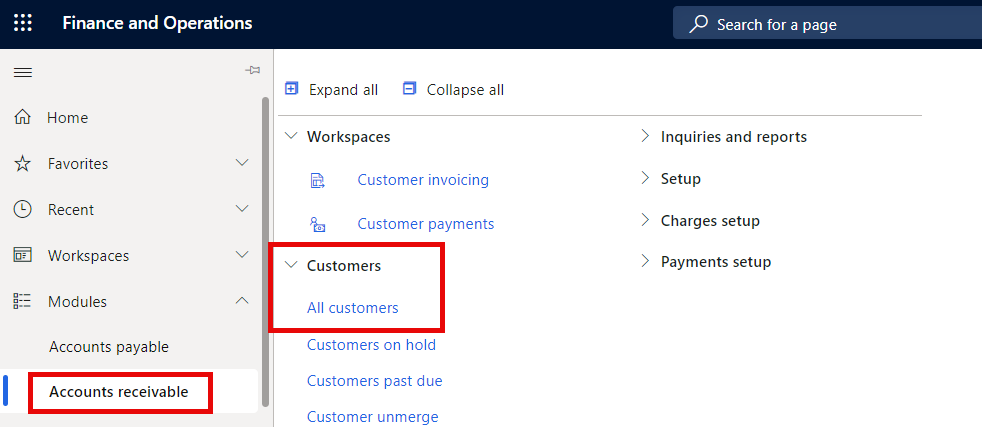982x427 pixels.
Task: Click the Collapse all minus icon
Action: pos(409,89)
